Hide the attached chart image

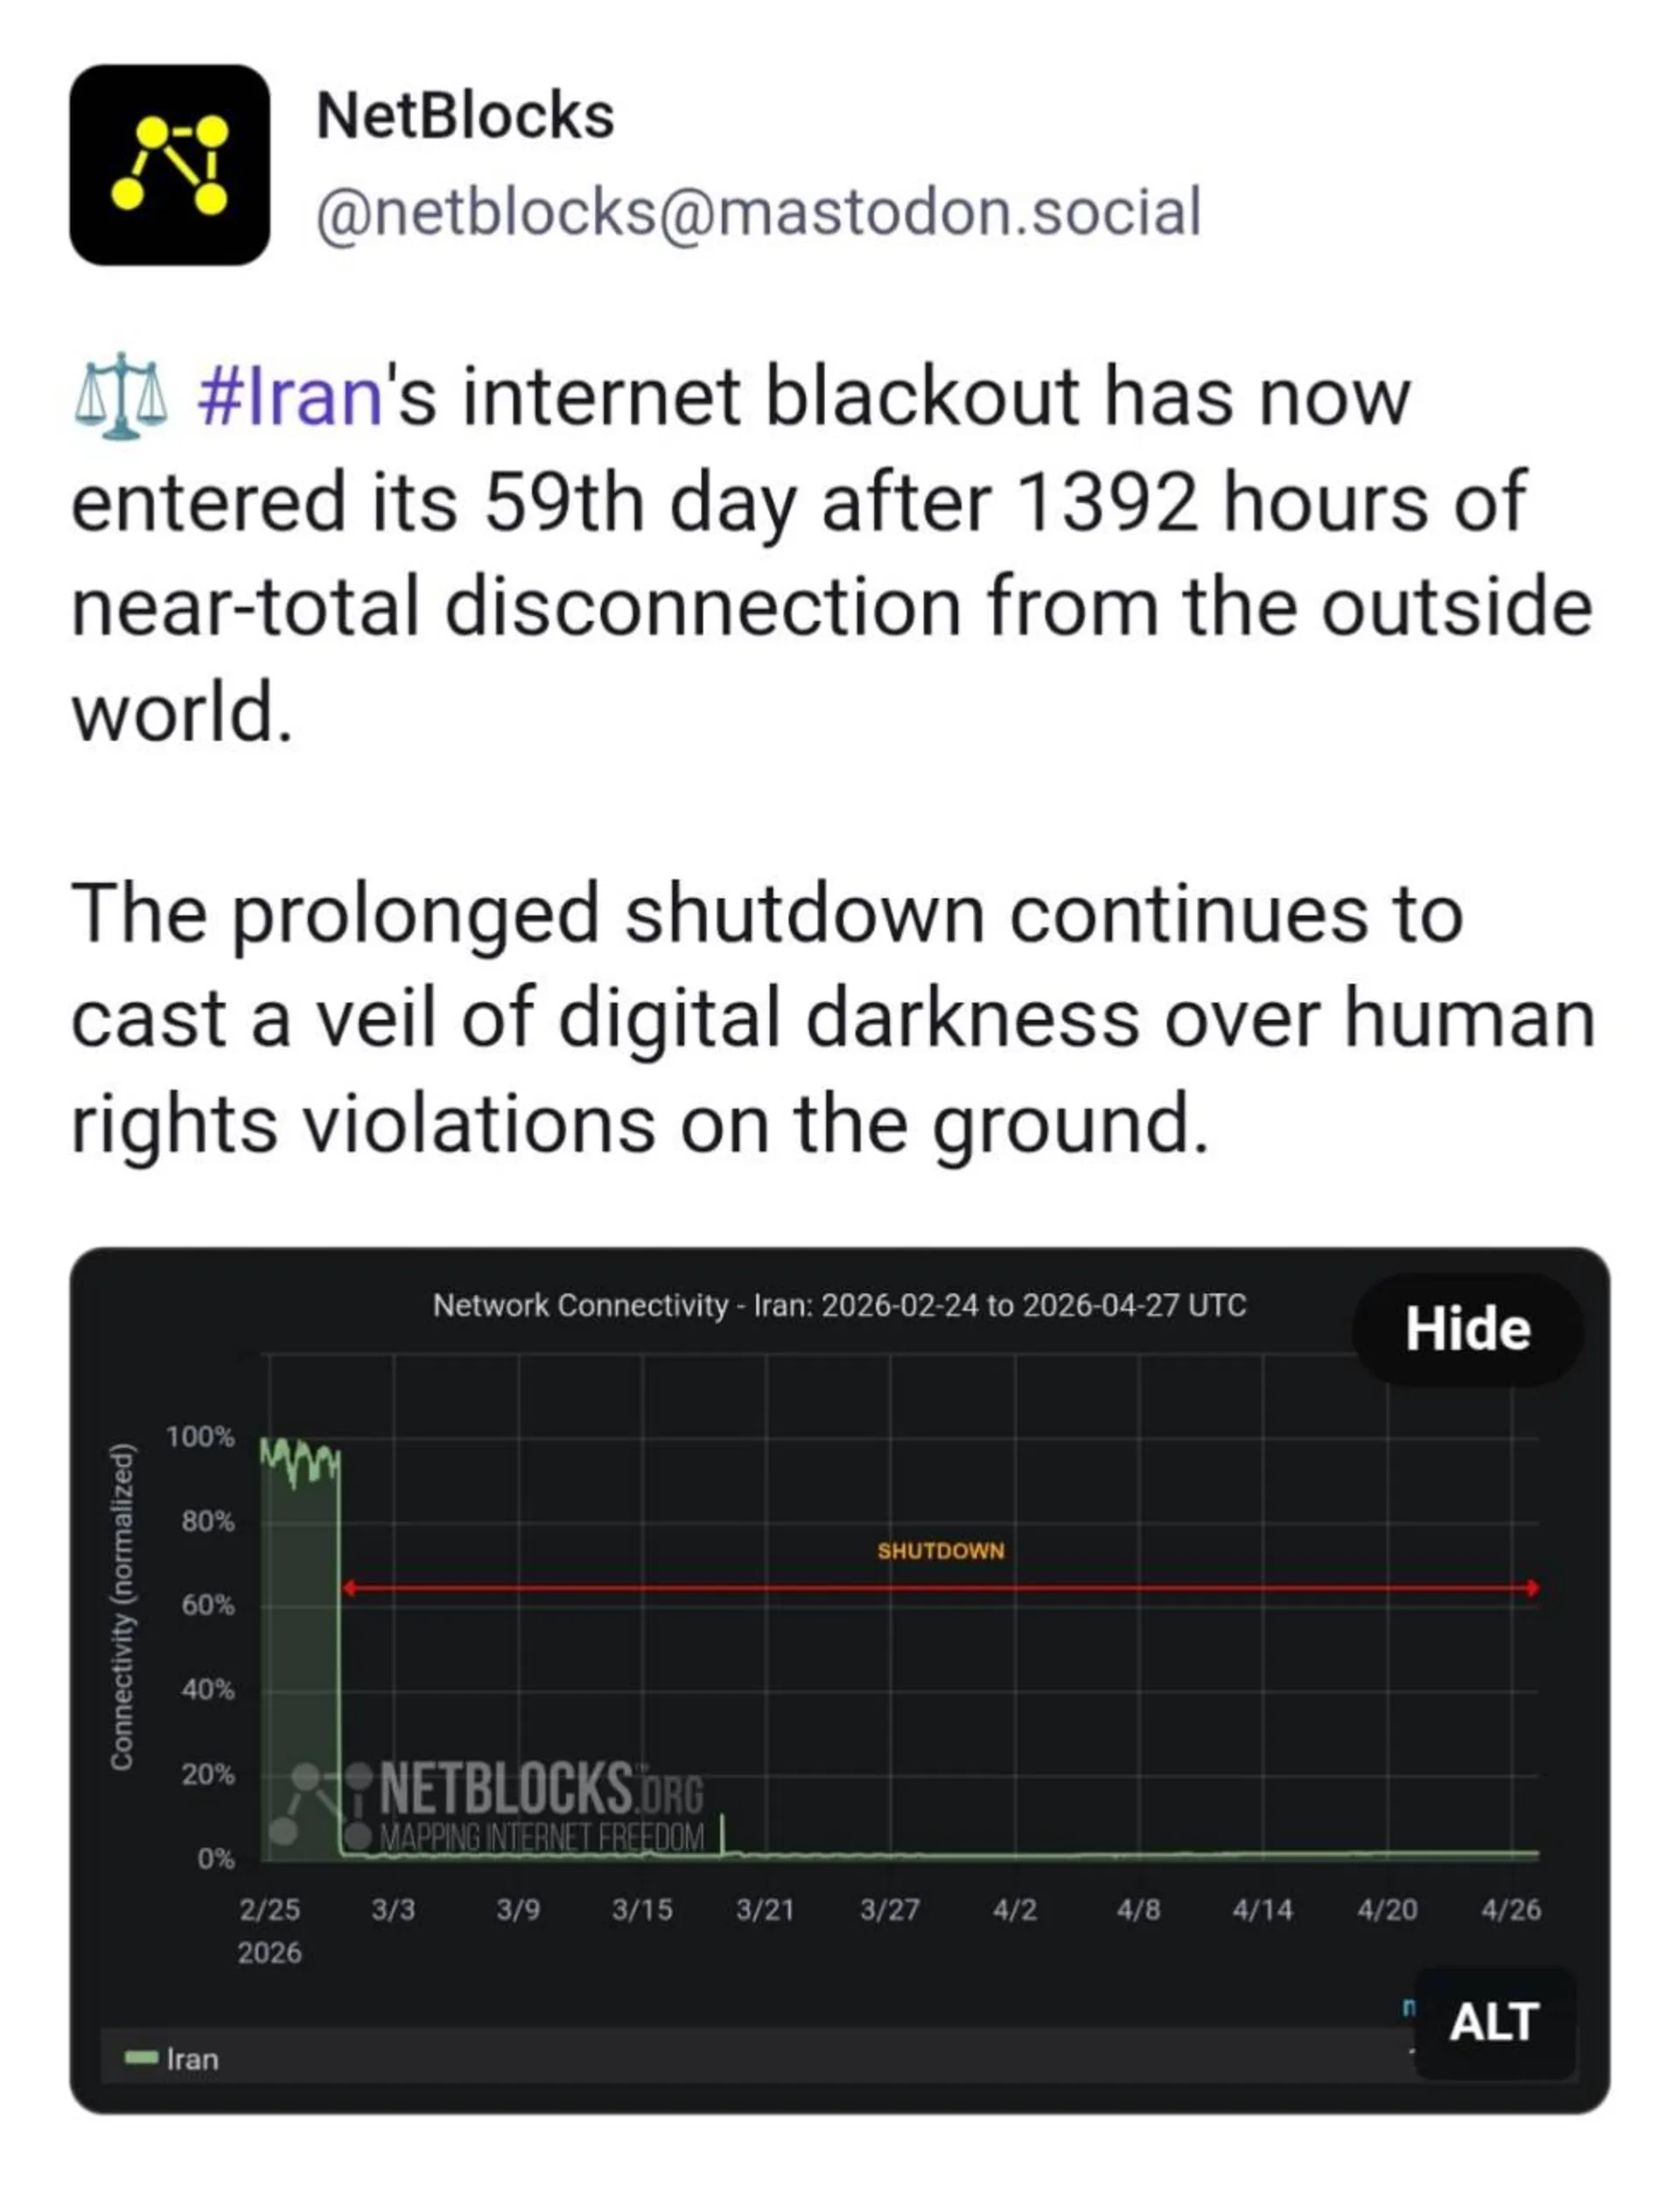[1467, 1329]
